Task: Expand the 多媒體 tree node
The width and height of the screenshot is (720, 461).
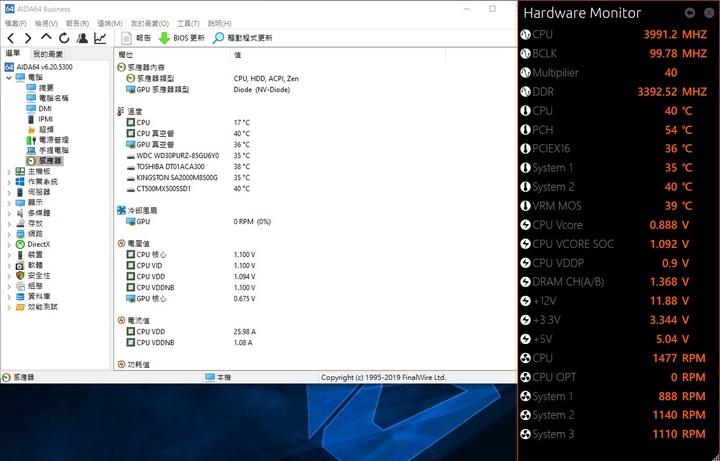Action: pyautogui.click(x=9, y=213)
